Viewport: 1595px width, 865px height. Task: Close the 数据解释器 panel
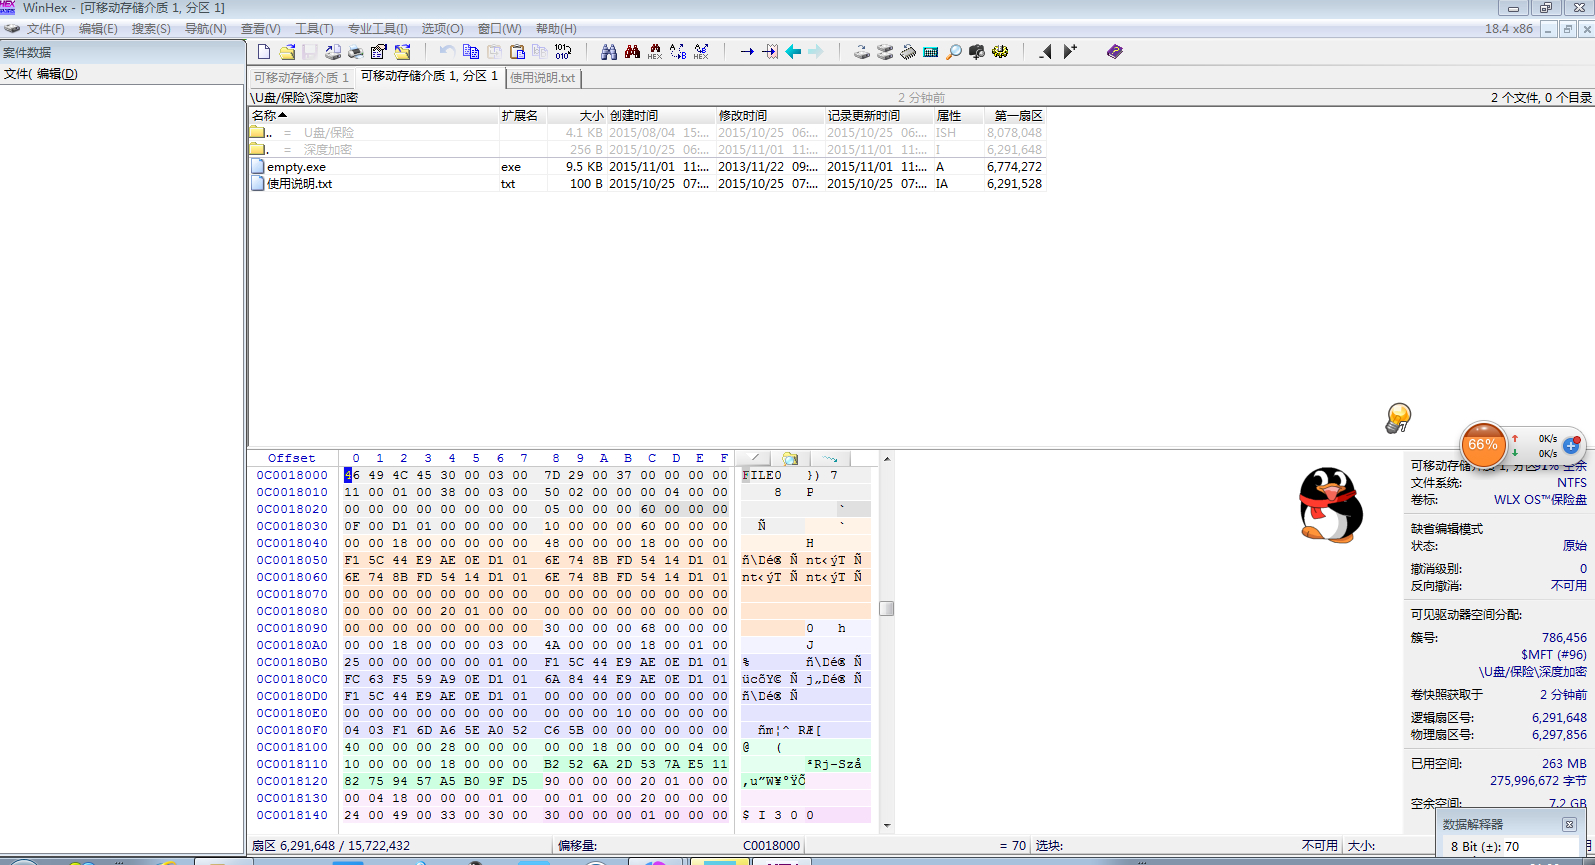point(1569,825)
